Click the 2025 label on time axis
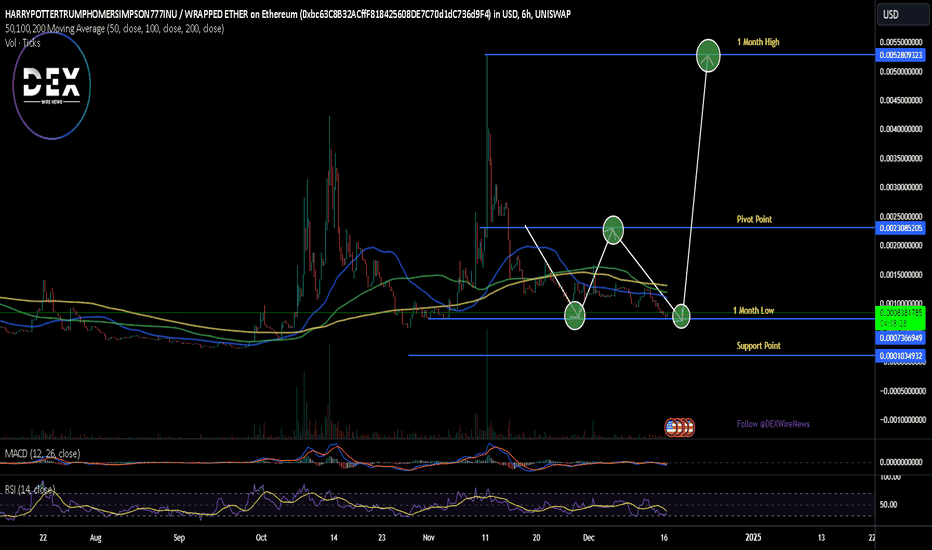This screenshot has height=550, width=932. [753, 538]
